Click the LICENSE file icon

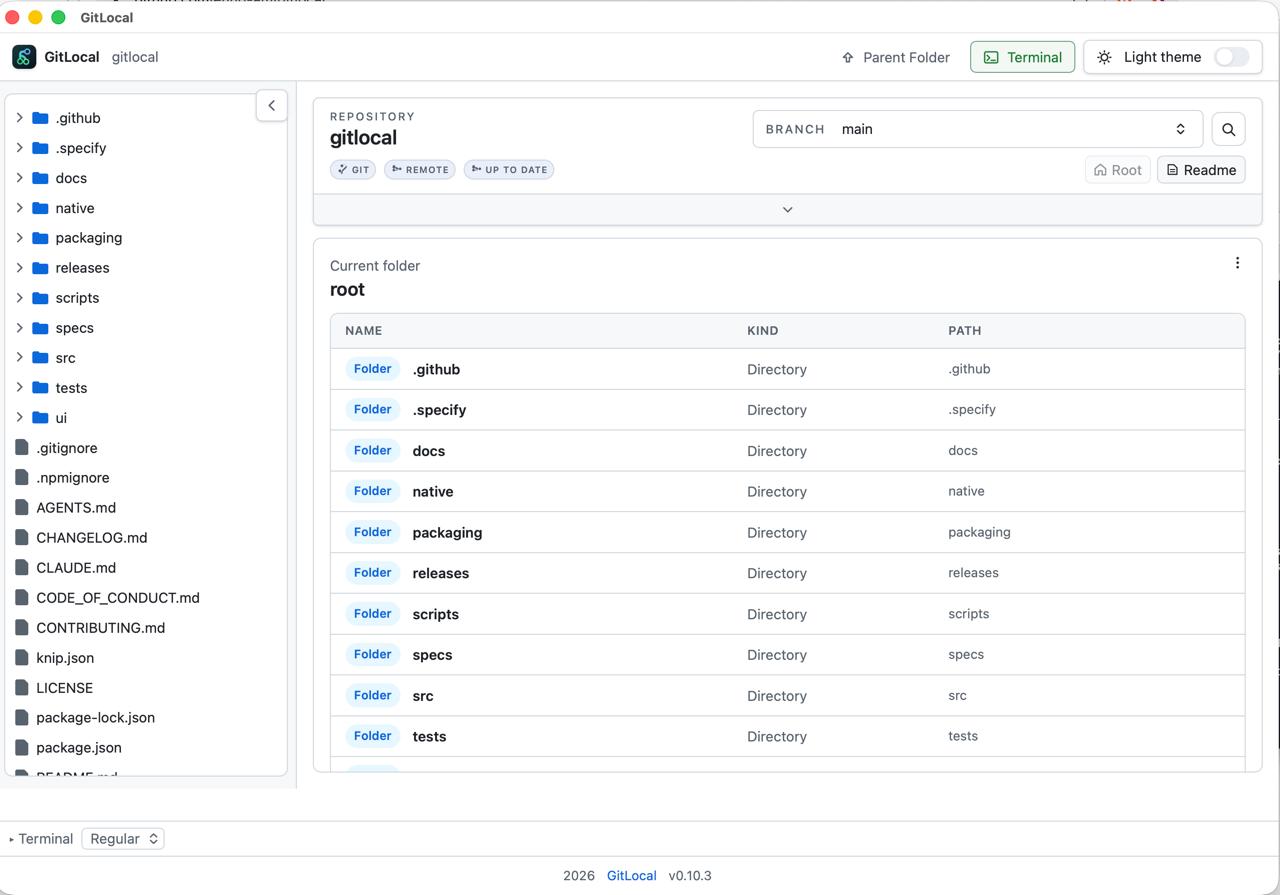coord(22,688)
